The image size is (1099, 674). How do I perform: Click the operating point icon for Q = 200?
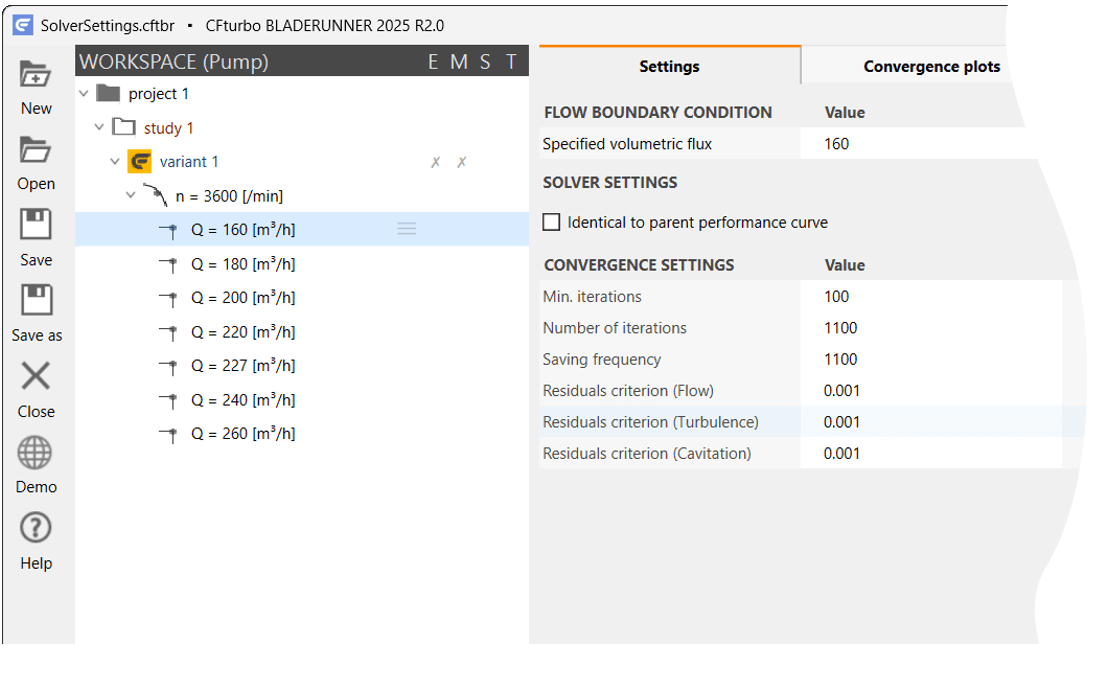click(x=168, y=298)
